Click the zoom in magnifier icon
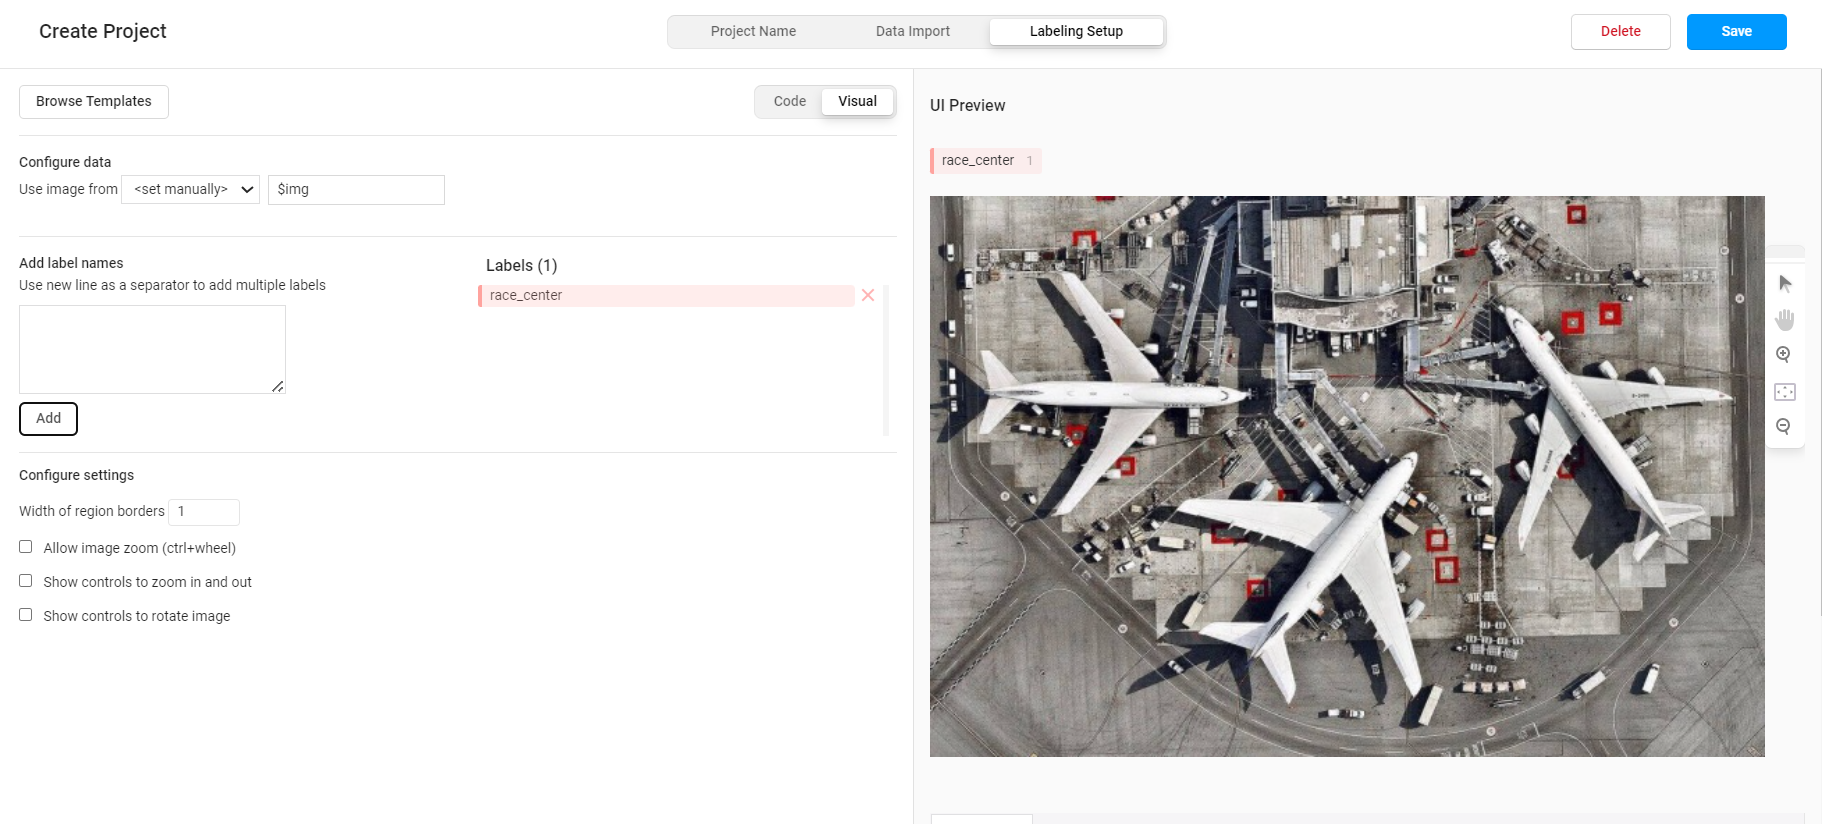Screen dimensions: 1822x824 [x=1783, y=355]
